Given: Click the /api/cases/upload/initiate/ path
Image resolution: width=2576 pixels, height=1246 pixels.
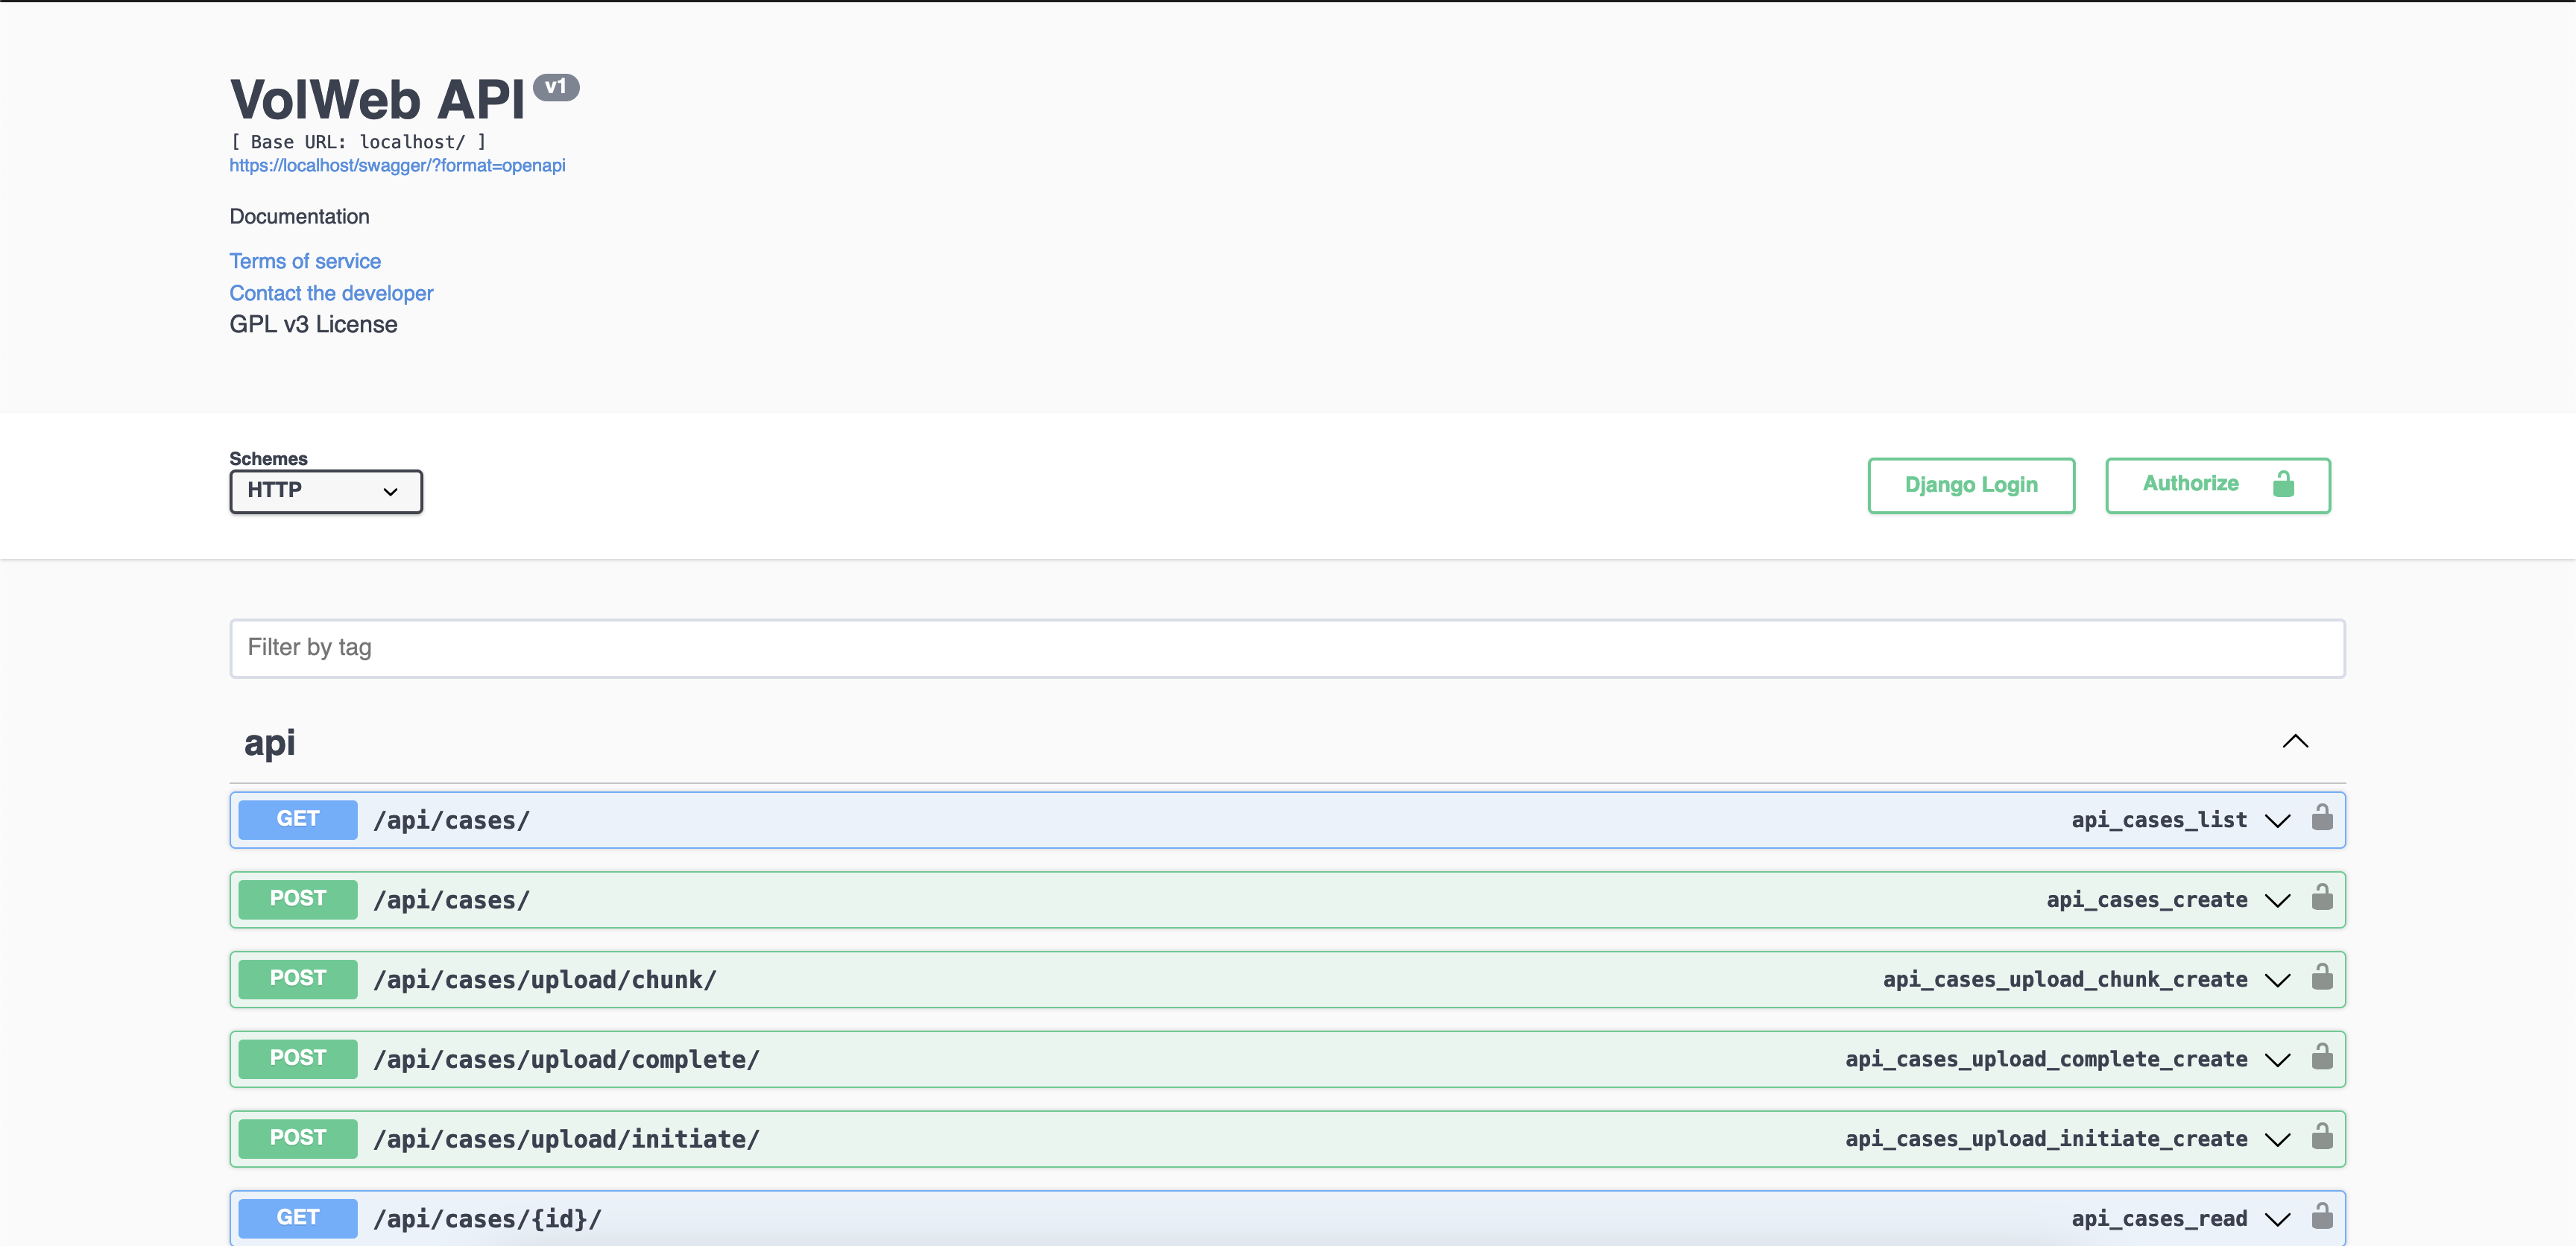Looking at the screenshot, I should coord(566,1139).
